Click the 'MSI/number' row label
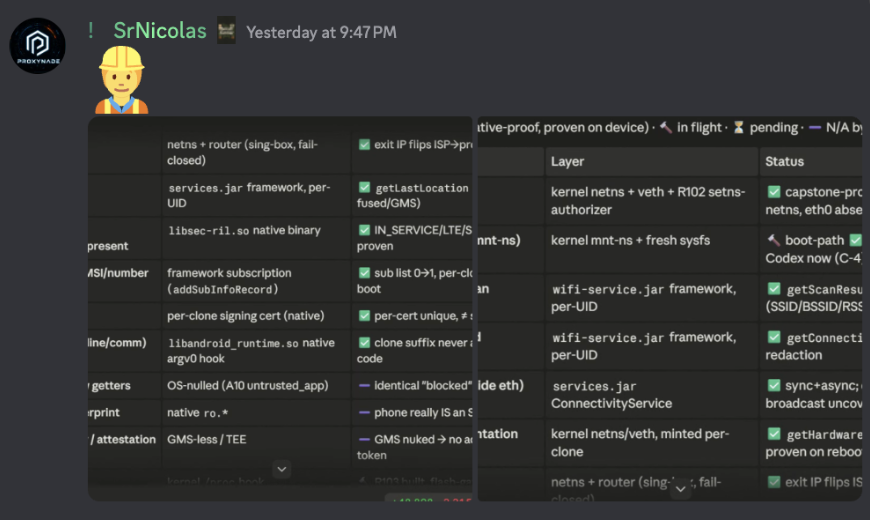 [x=118, y=273]
